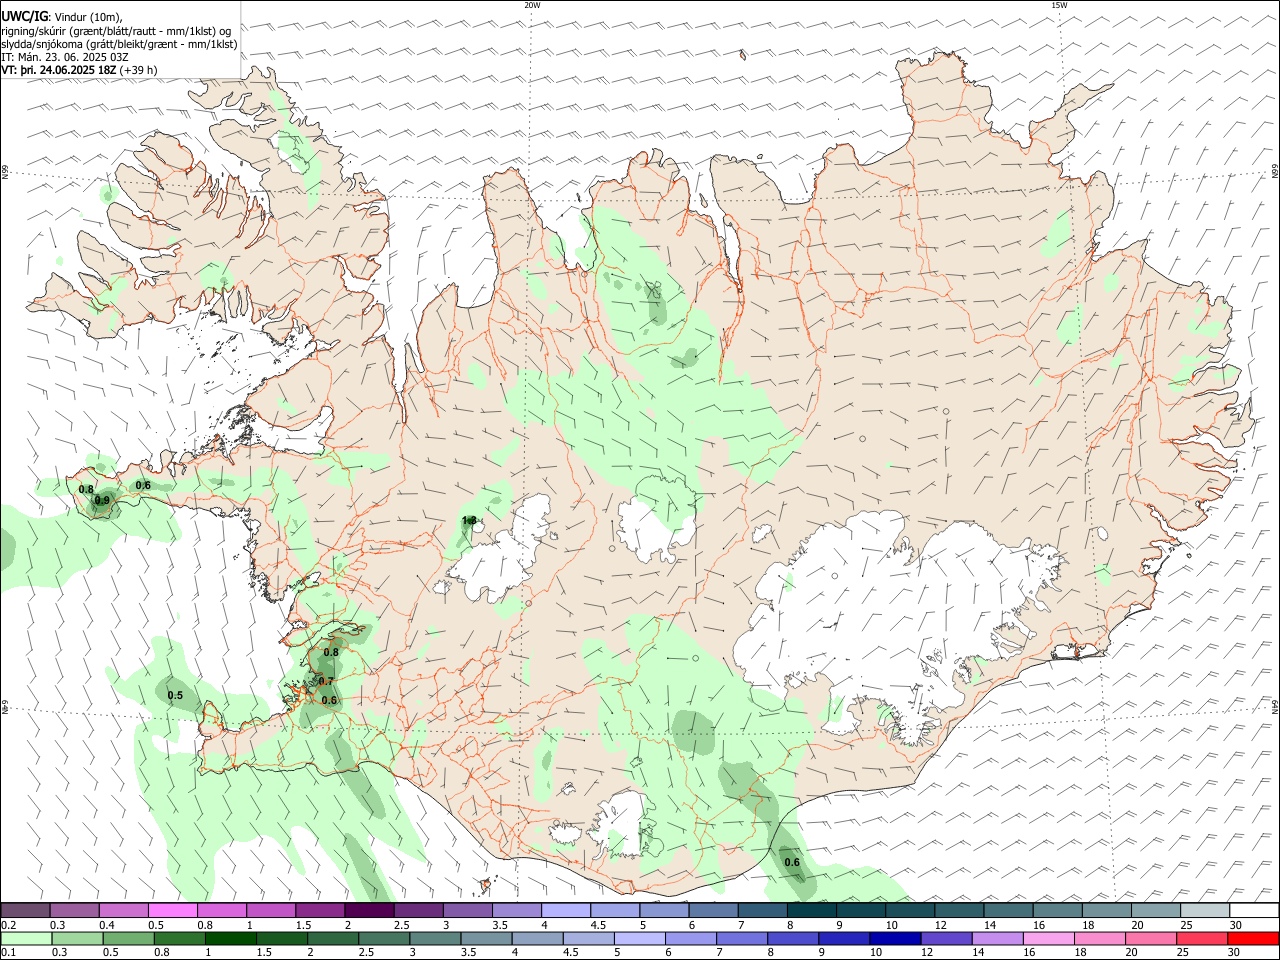The width and height of the screenshot is (1280, 960).
Task: Select the light periwinkle swatch at 4 in the upper legend row
Action: coord(566,911)
